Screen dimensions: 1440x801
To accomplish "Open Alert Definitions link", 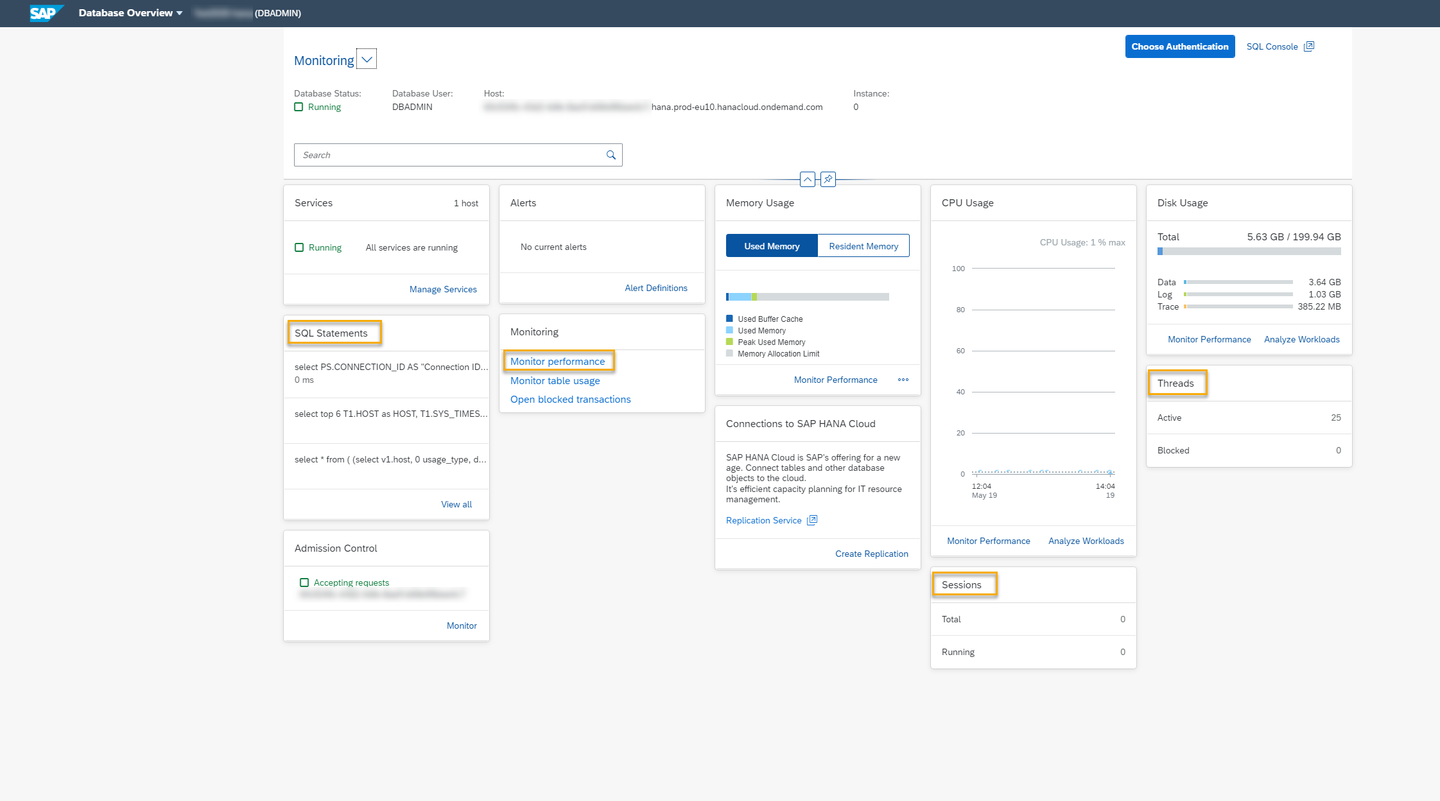I will (656, 288).
